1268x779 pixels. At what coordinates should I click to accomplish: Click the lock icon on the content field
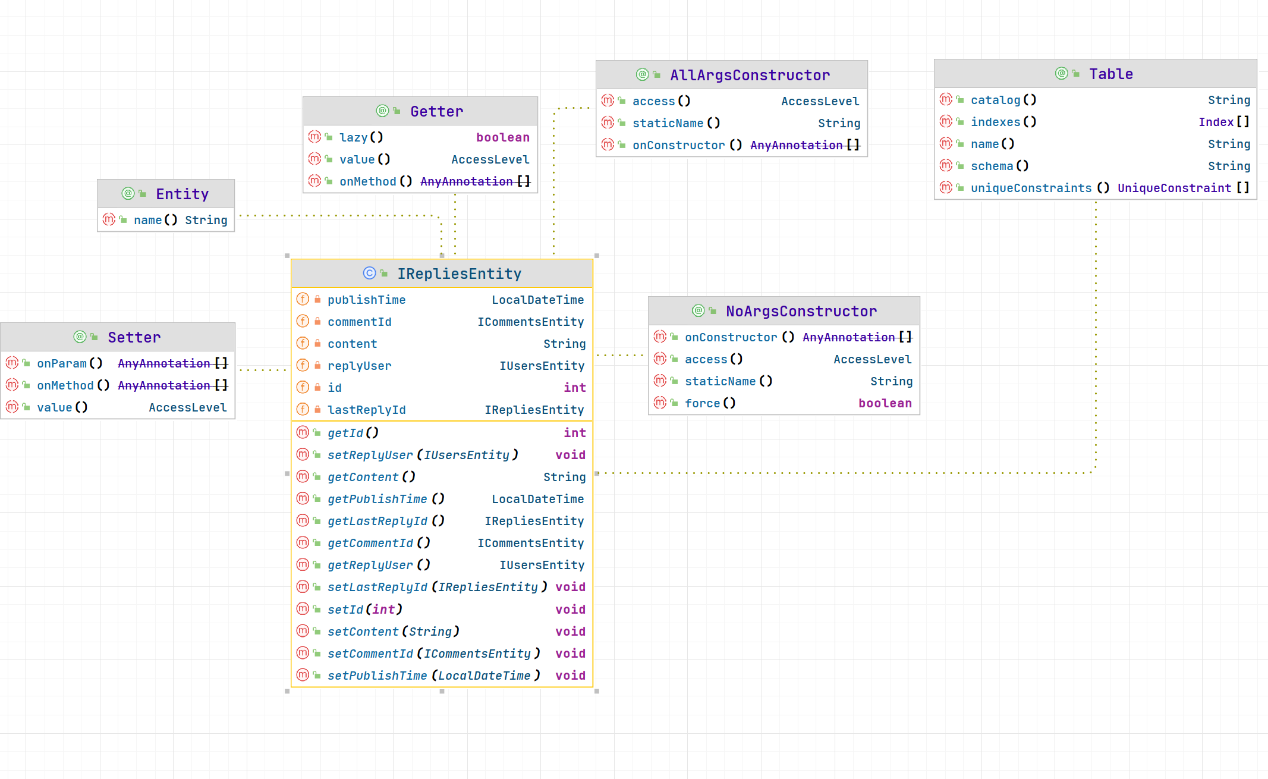pos(318,343)
